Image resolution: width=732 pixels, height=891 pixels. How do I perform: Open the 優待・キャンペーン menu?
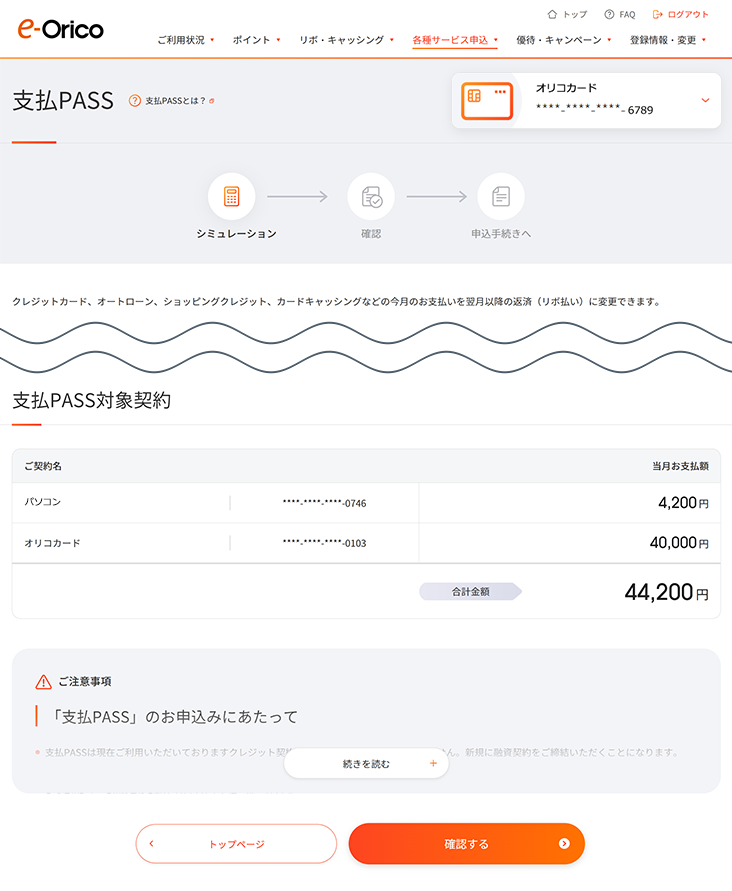point(564,40)
